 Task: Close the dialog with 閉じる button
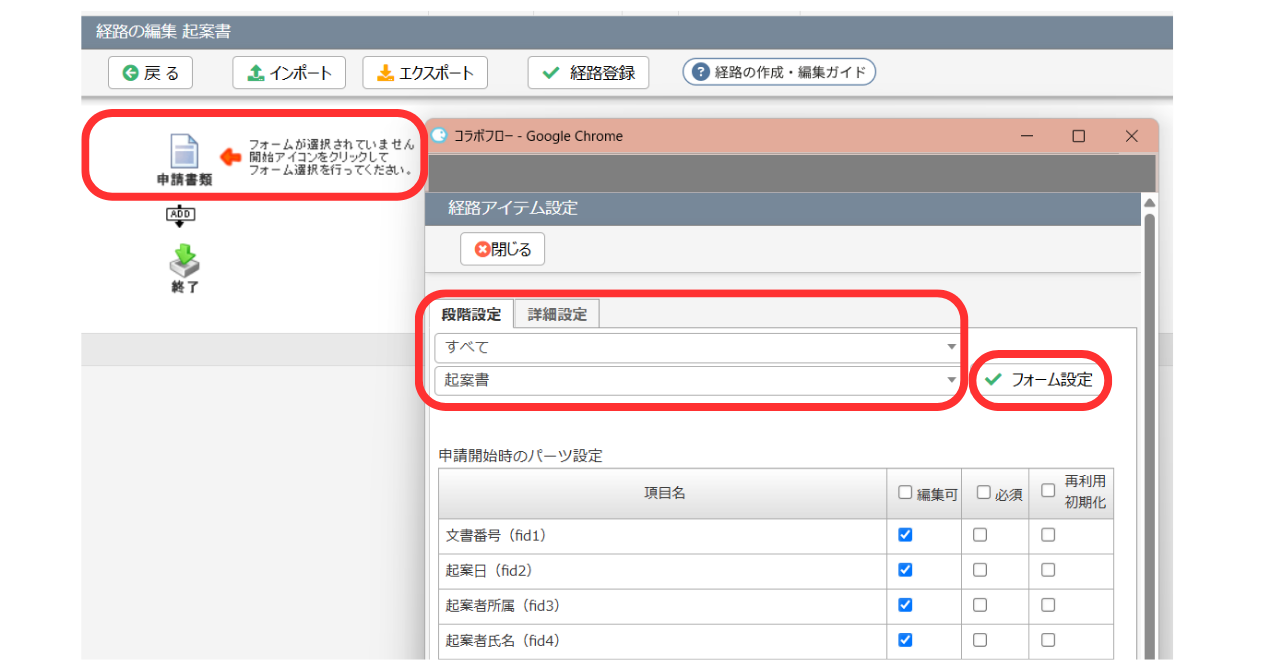tap(502, 249)
